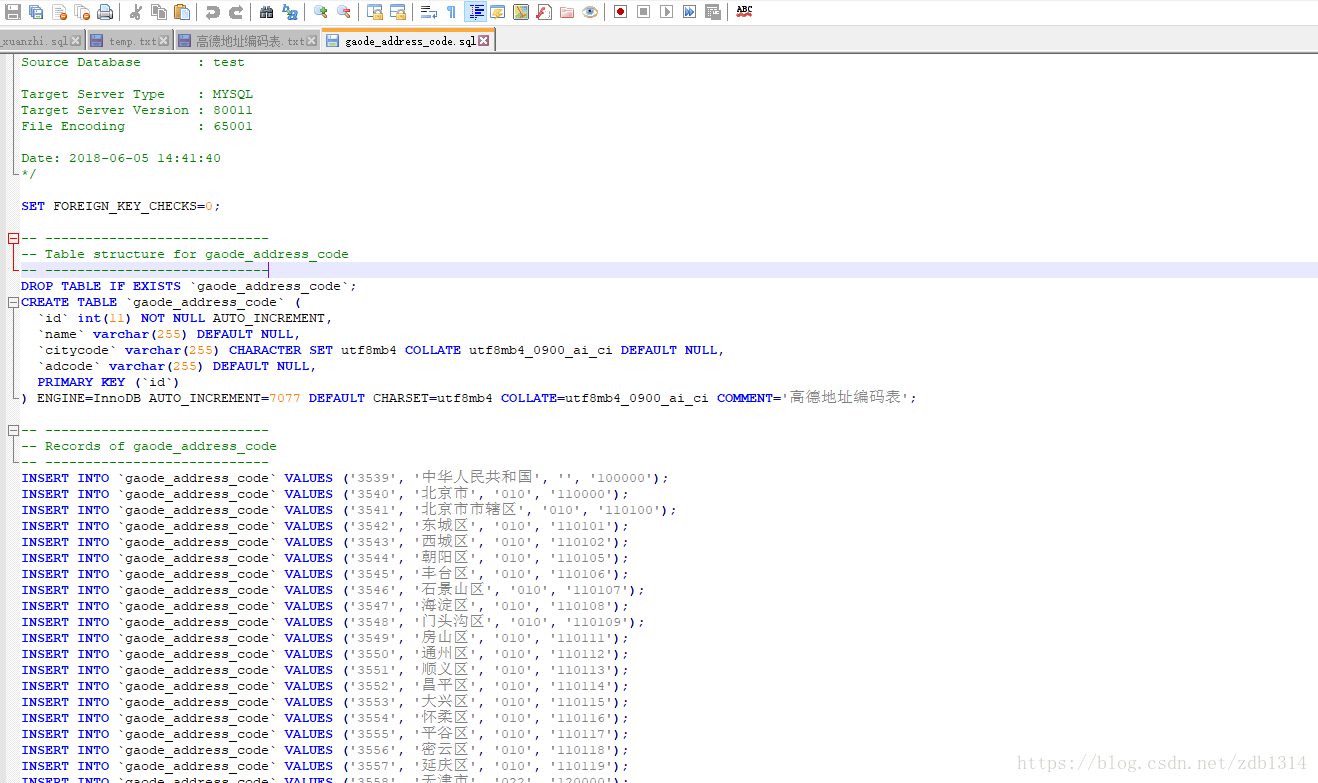The height and width of the screenshot is (783, 1318).
Task: Click the INSERT row with '大兴区'
Action: (325, 702)
